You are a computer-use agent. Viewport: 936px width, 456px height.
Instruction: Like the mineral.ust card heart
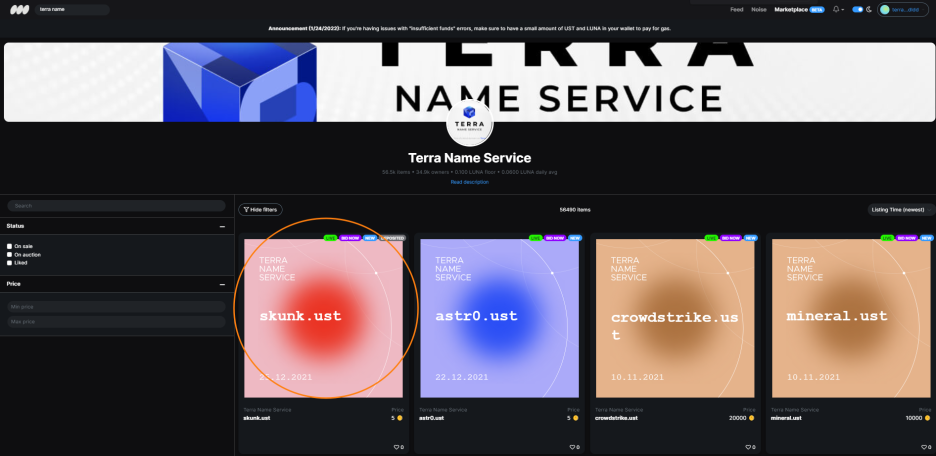tap(923, 447)
